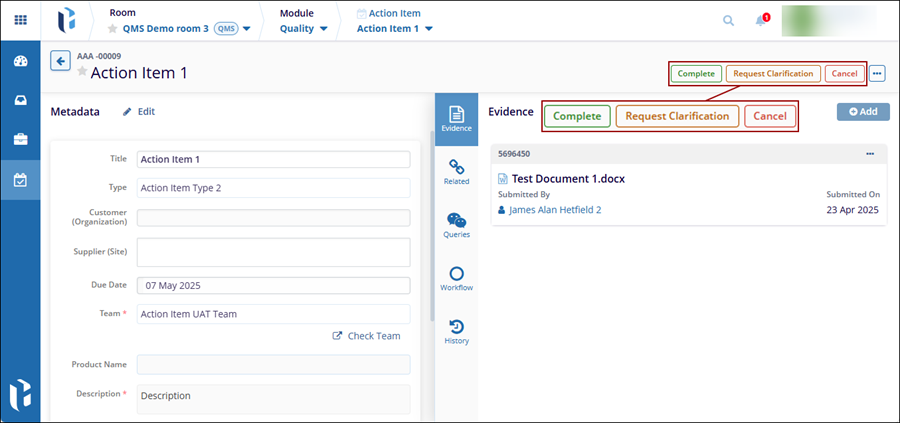
Task: Open the notifications bell
Action: pos(761,21)
